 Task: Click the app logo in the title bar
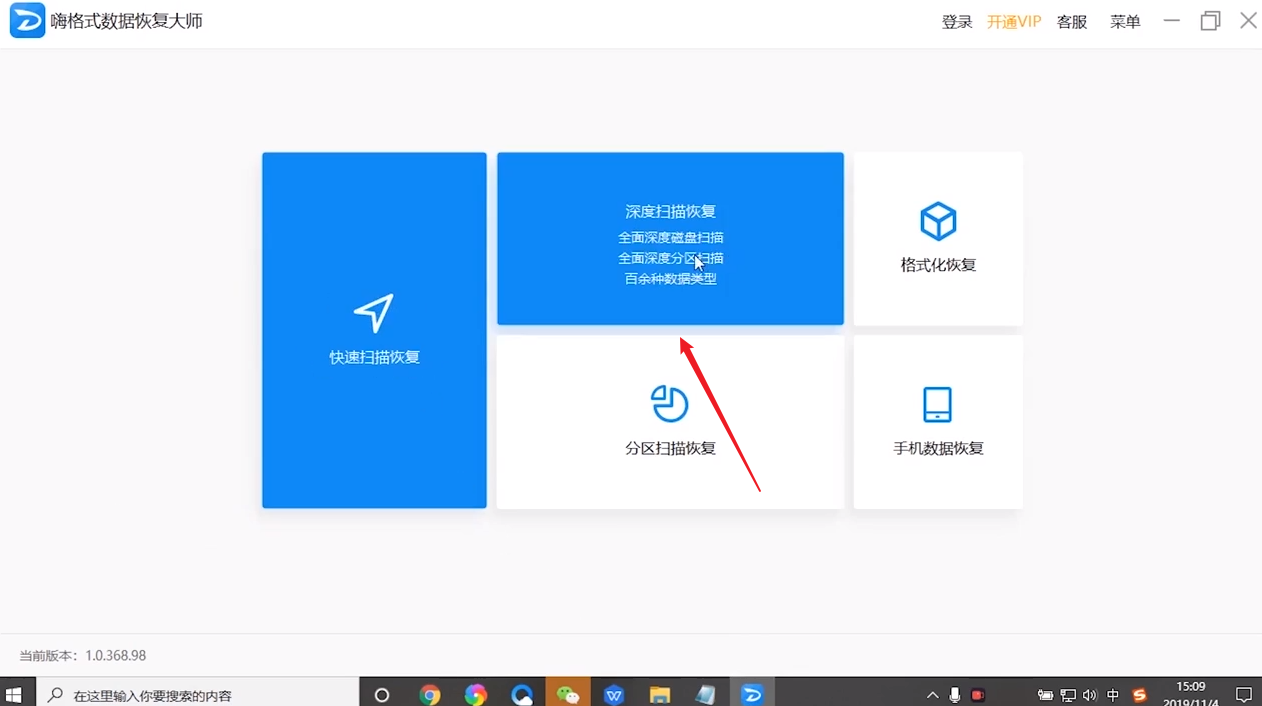[x=27, y=21]
